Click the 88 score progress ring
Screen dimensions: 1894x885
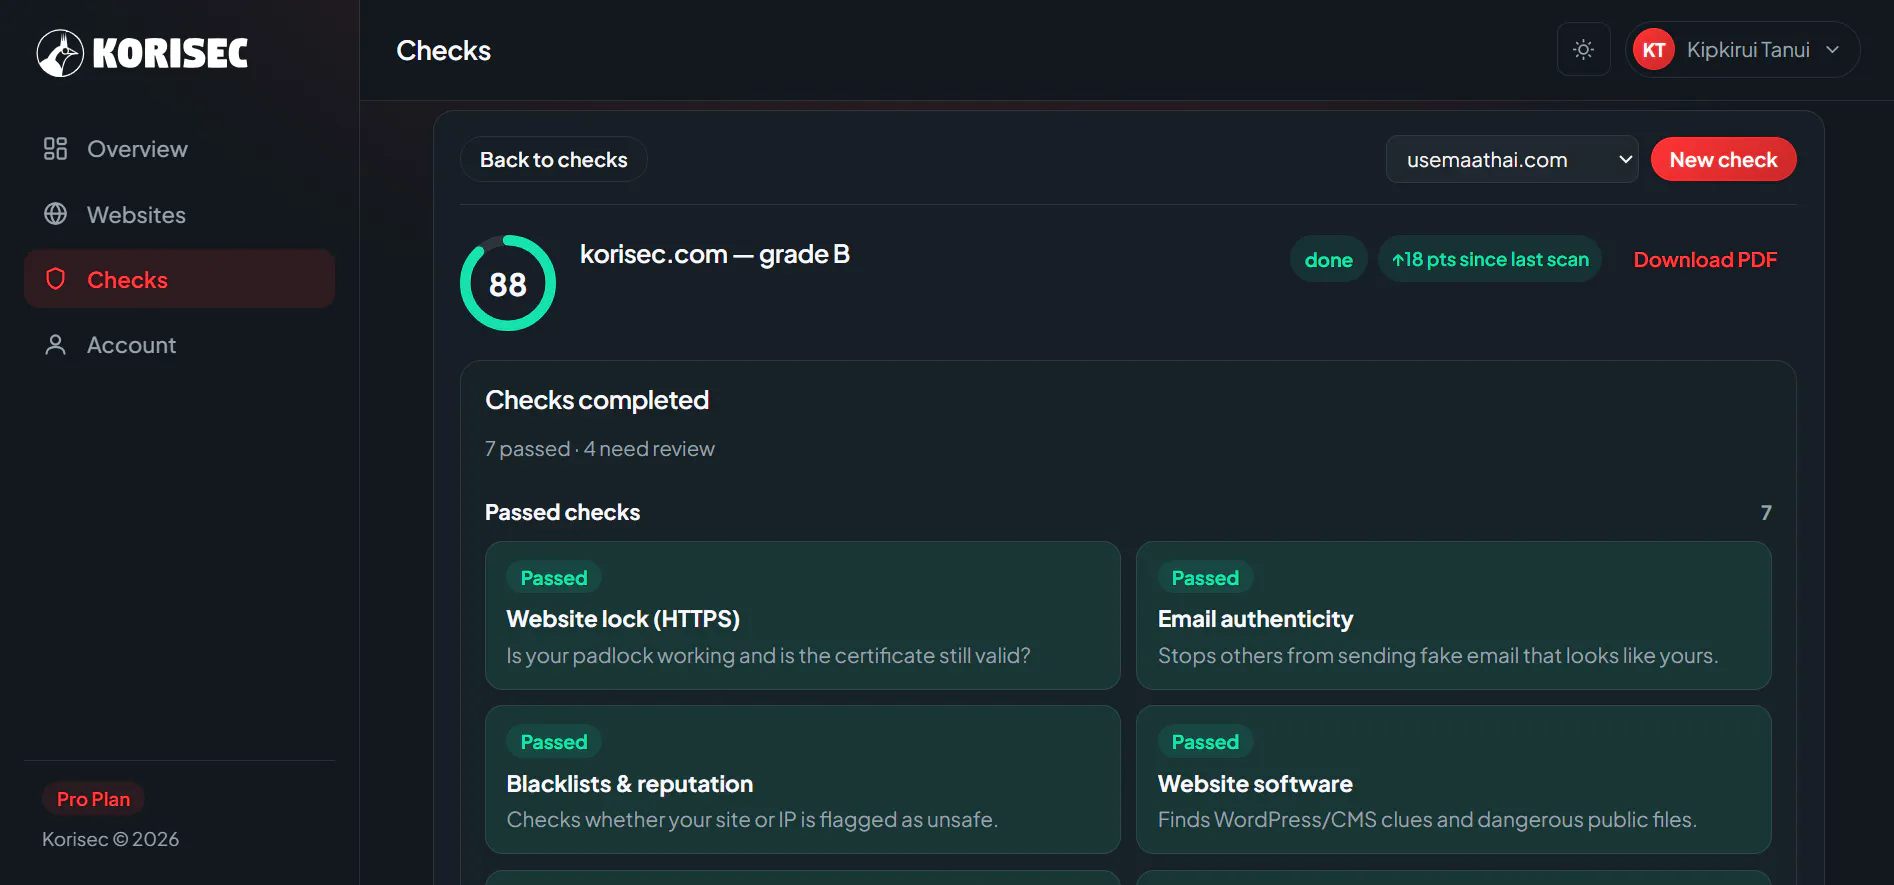508,283
